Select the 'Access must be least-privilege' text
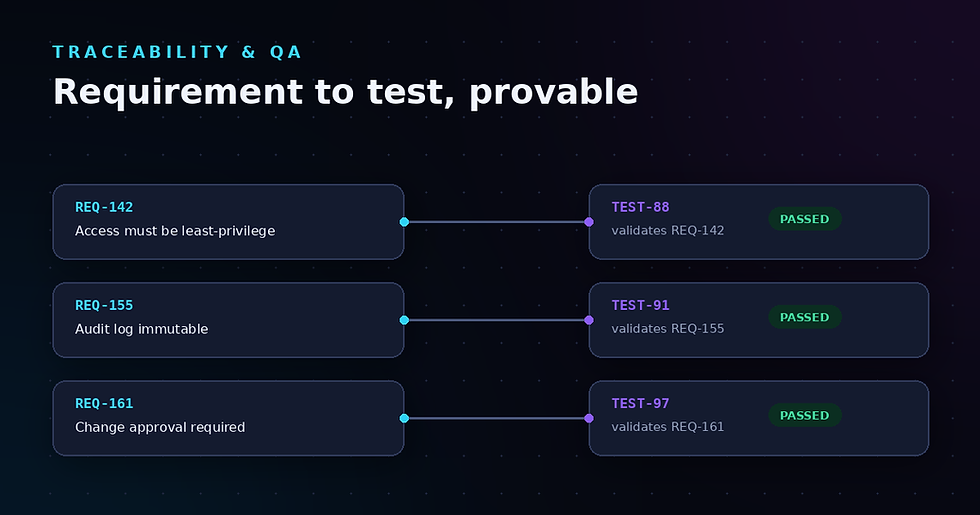Image resolution: width=980 pixels, height=515 pixels. (x=175, y=231)
